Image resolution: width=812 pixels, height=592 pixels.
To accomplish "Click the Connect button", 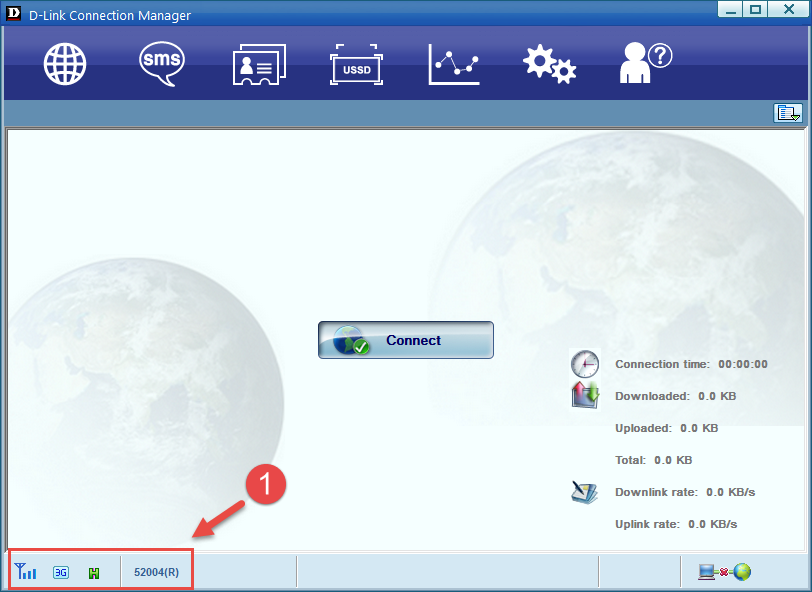I will [405, 340].
